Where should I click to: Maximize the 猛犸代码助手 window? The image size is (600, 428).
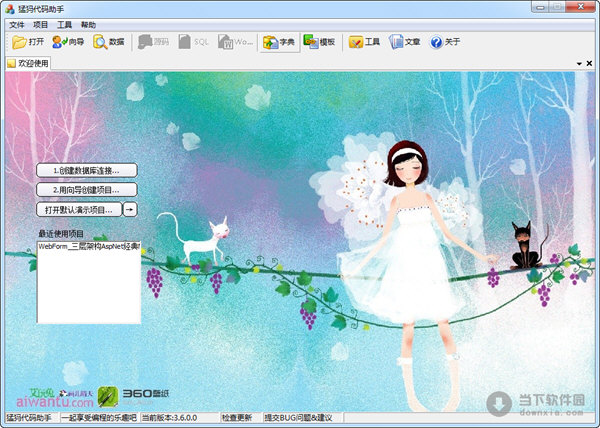pyautogui.click(x=558, y=7)
